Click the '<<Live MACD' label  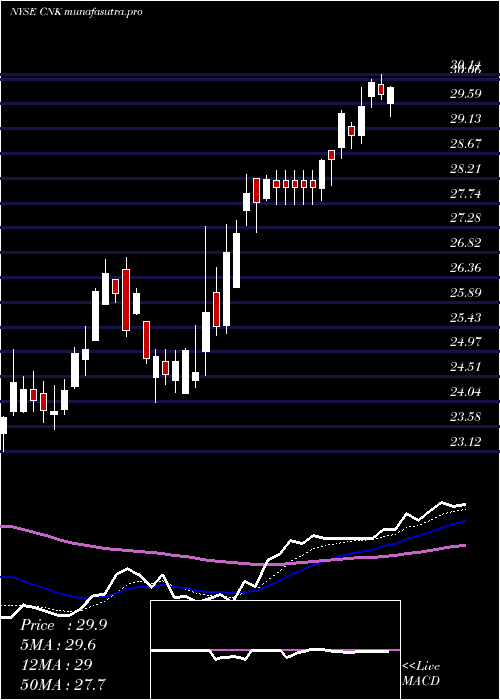coord(421,673)
